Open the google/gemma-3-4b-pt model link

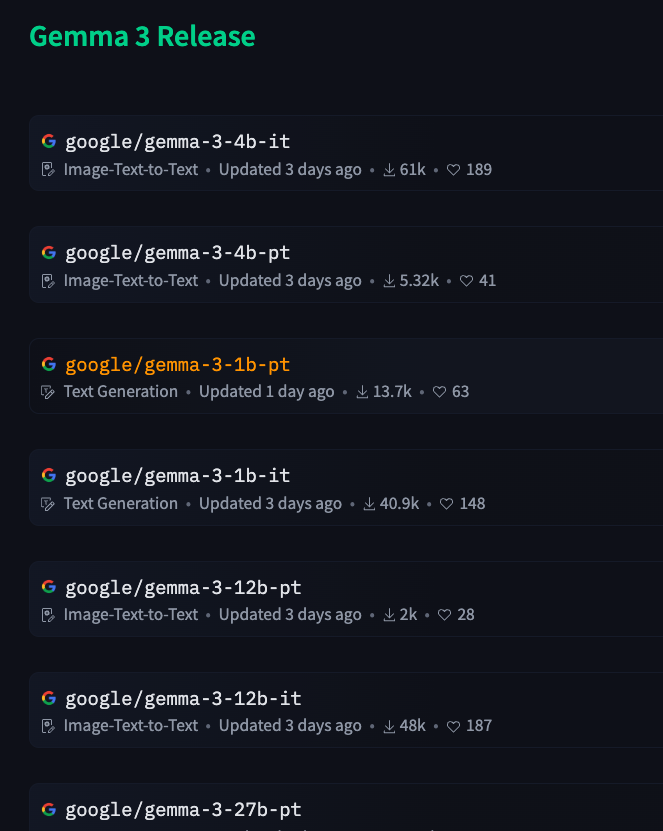(x=178, y=253)
